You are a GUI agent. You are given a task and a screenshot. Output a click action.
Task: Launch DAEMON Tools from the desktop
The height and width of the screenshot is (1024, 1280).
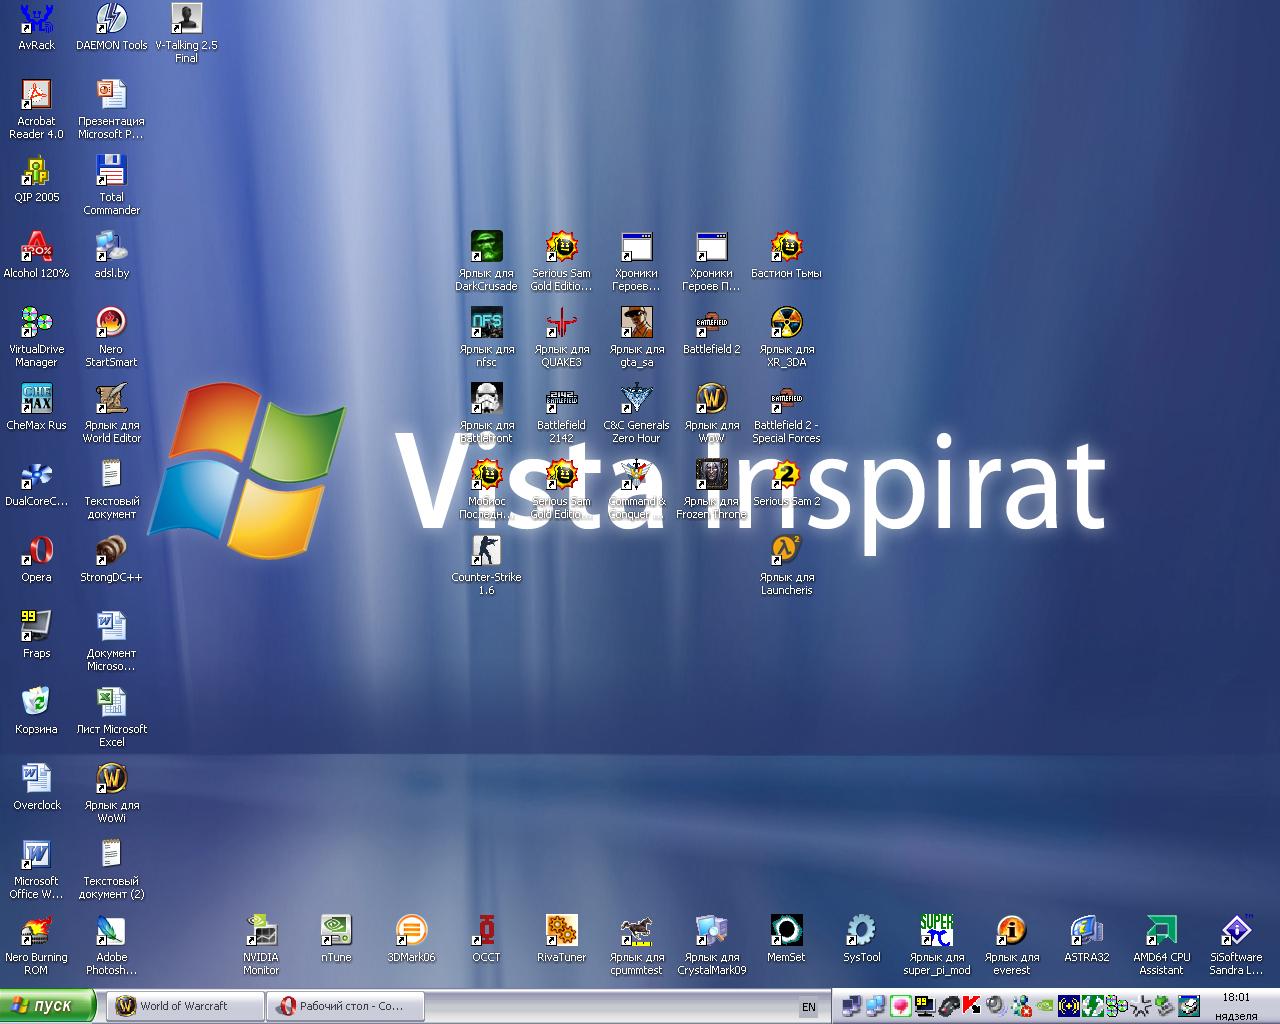coord(111,18)
